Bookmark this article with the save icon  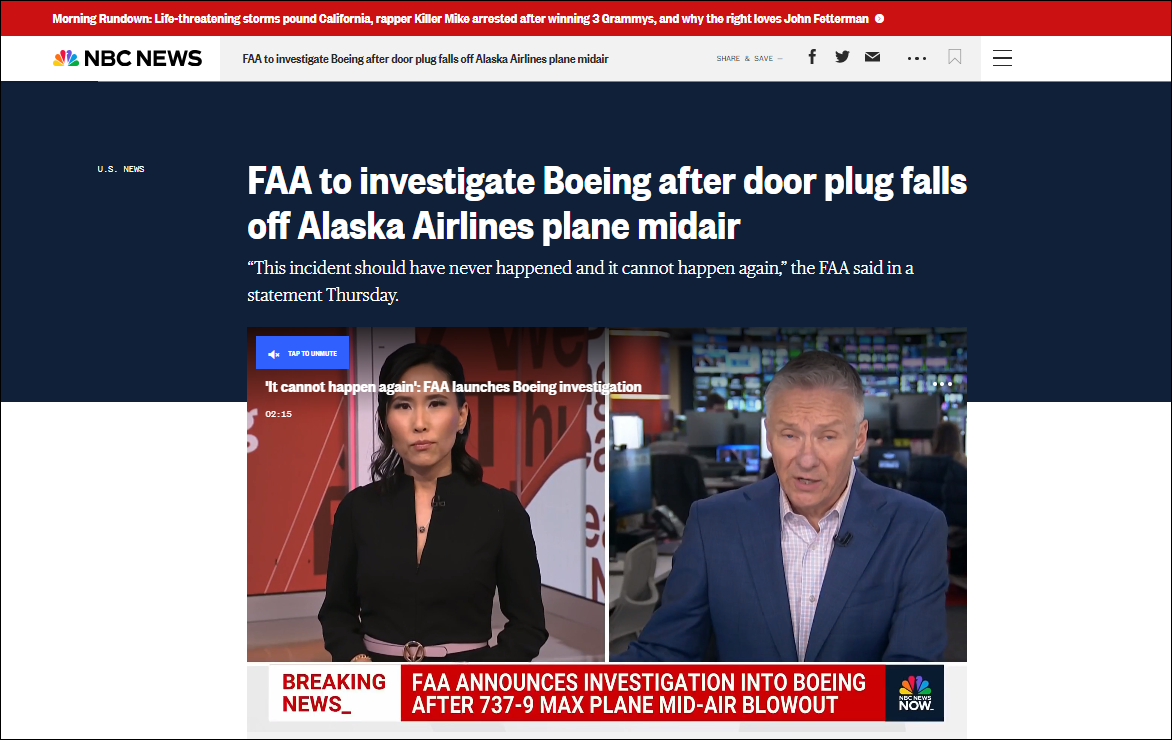[955, 57]
